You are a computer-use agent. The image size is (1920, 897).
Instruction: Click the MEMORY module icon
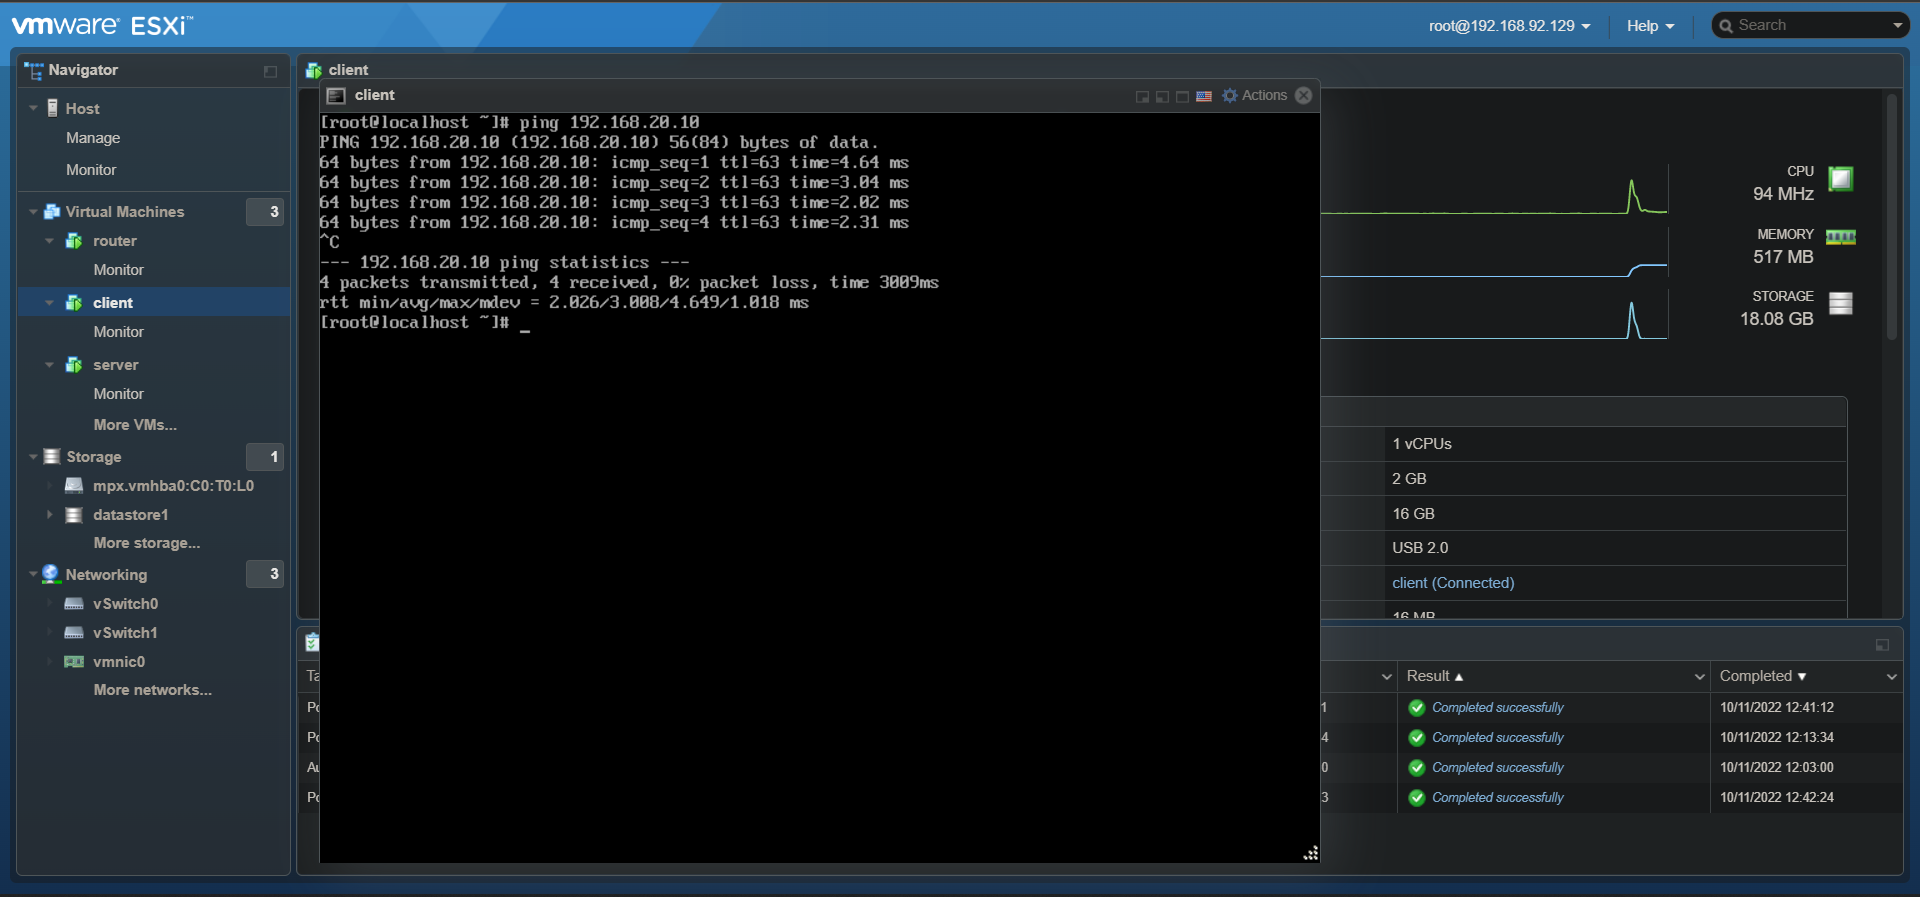pos(1841,237)
